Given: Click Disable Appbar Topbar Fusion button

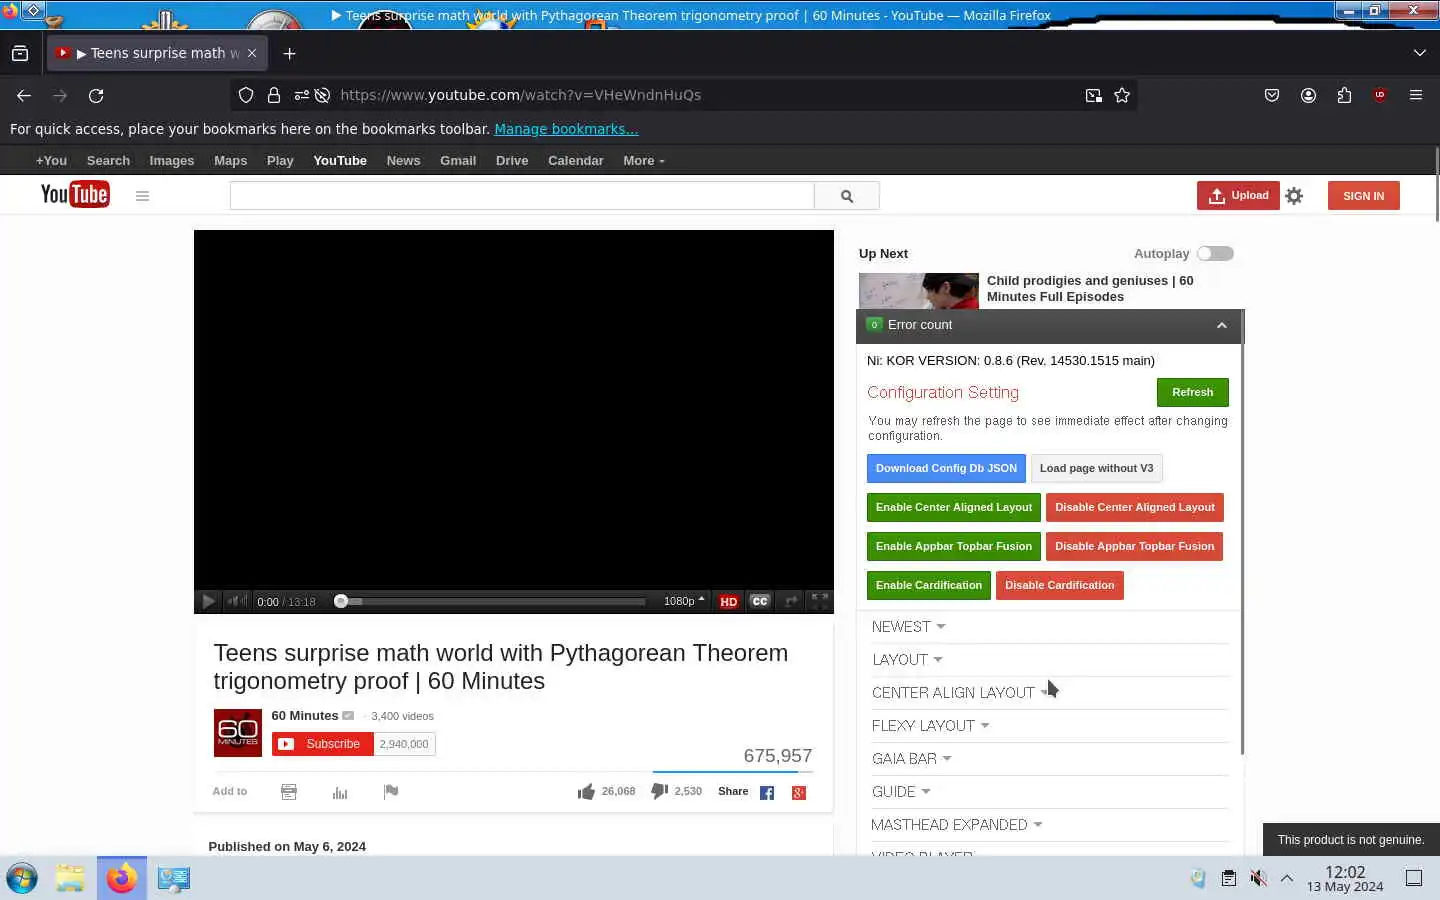Looking at the screenshot, I should 1134,546.
